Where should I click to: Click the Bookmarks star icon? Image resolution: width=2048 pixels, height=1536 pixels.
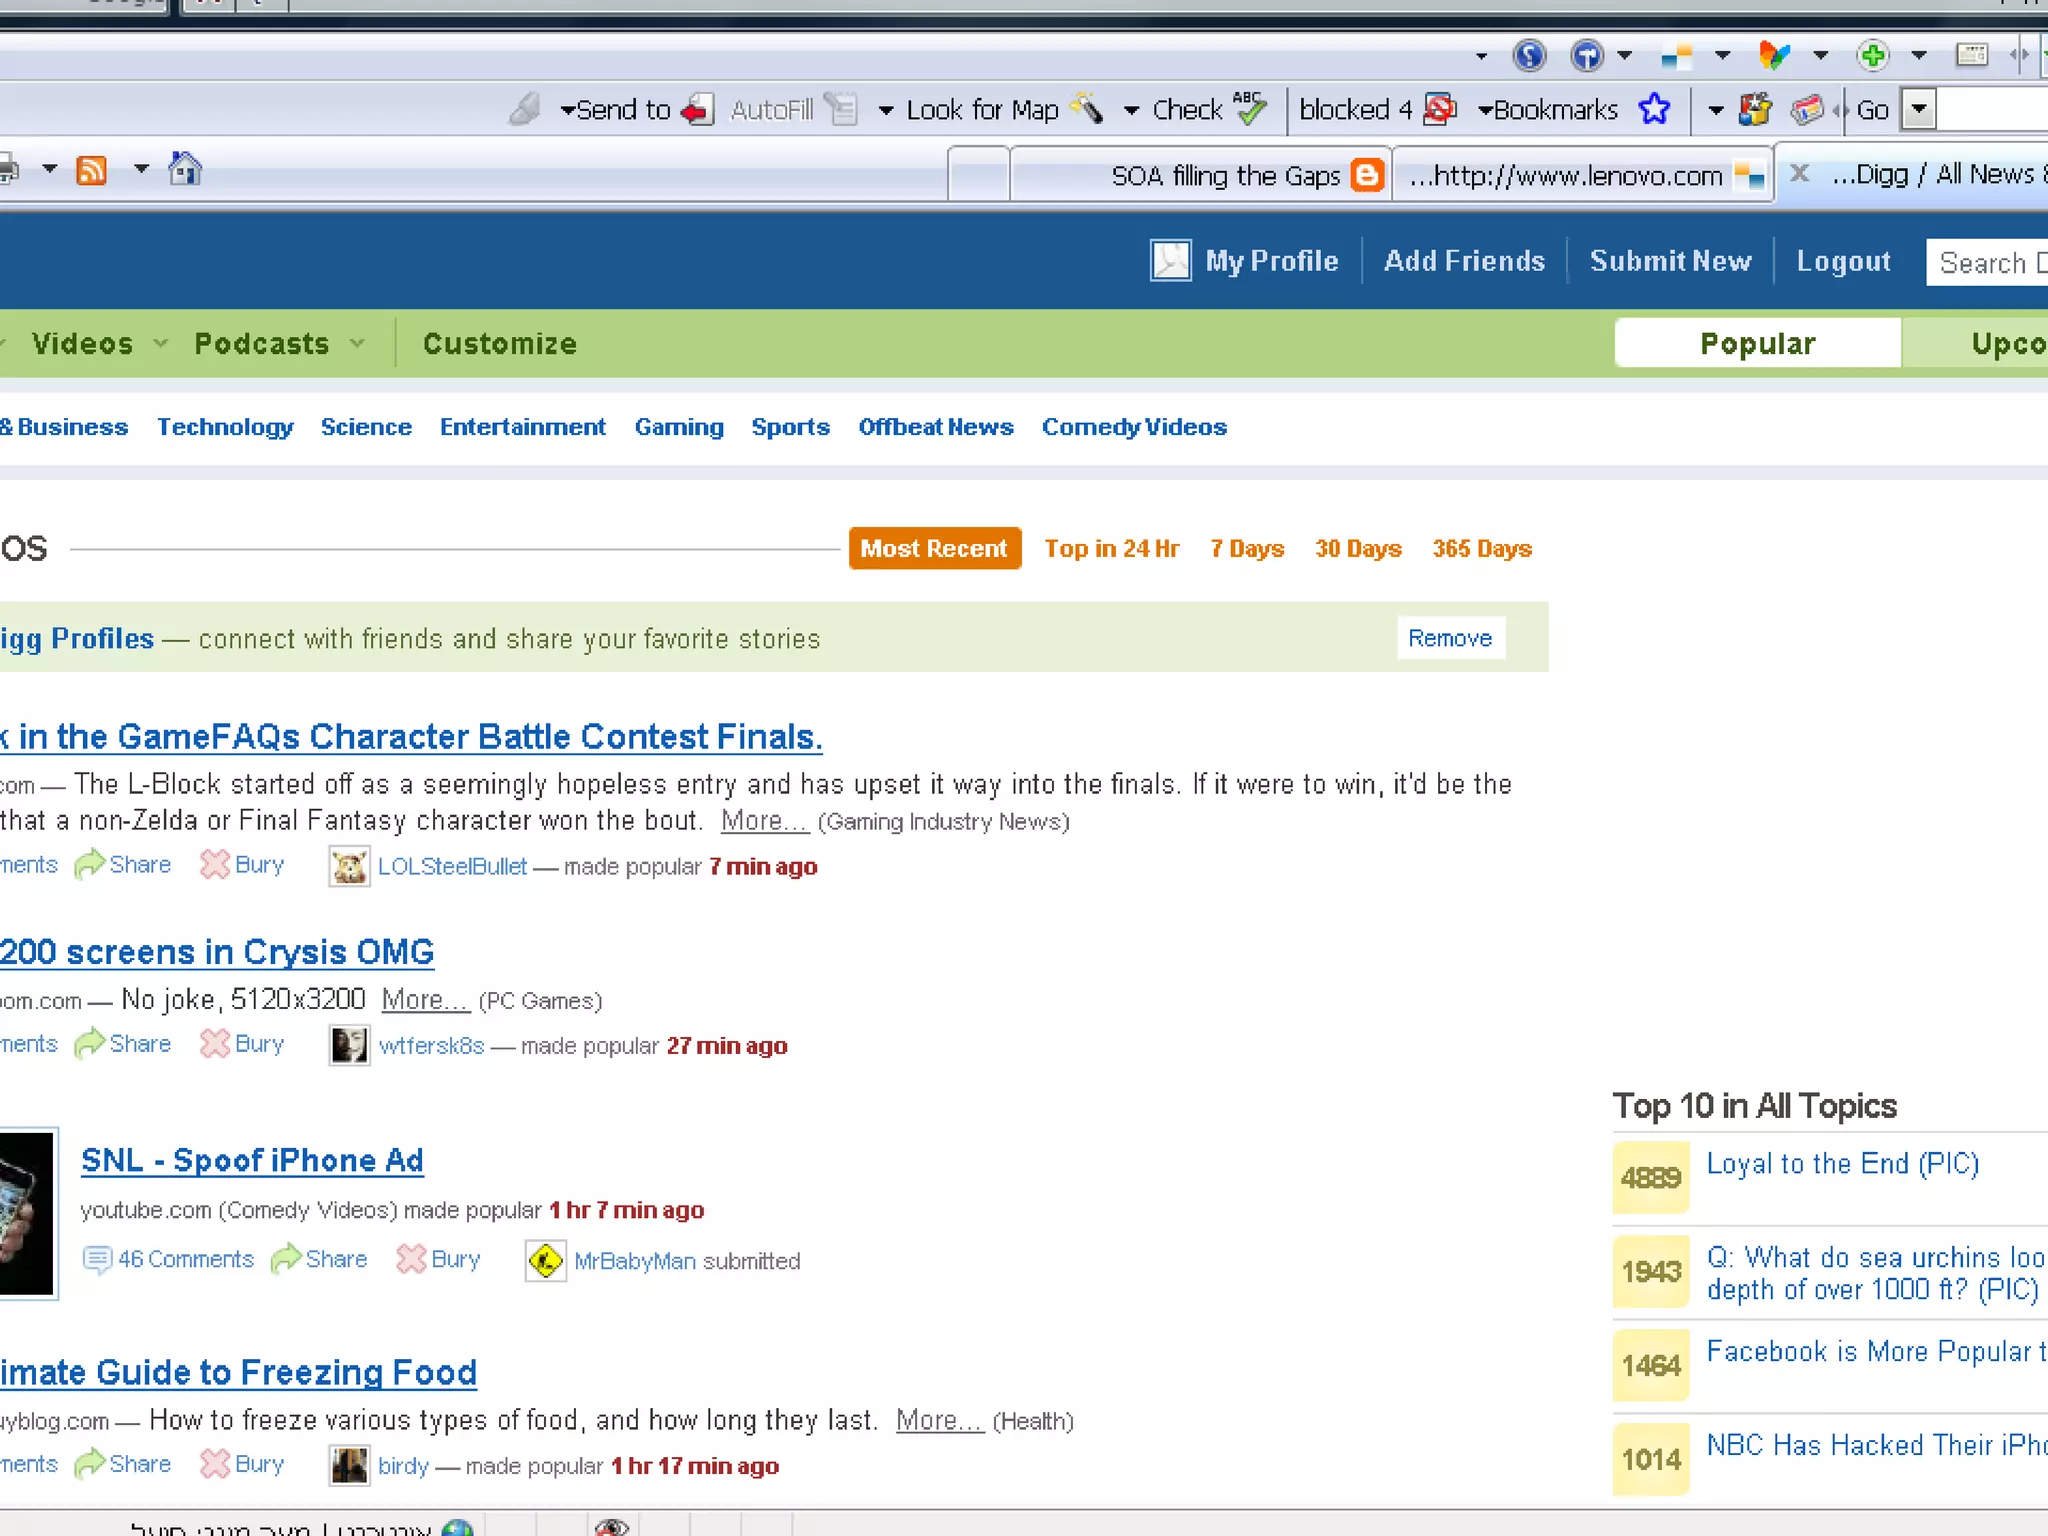click(x=1654, y=109)
